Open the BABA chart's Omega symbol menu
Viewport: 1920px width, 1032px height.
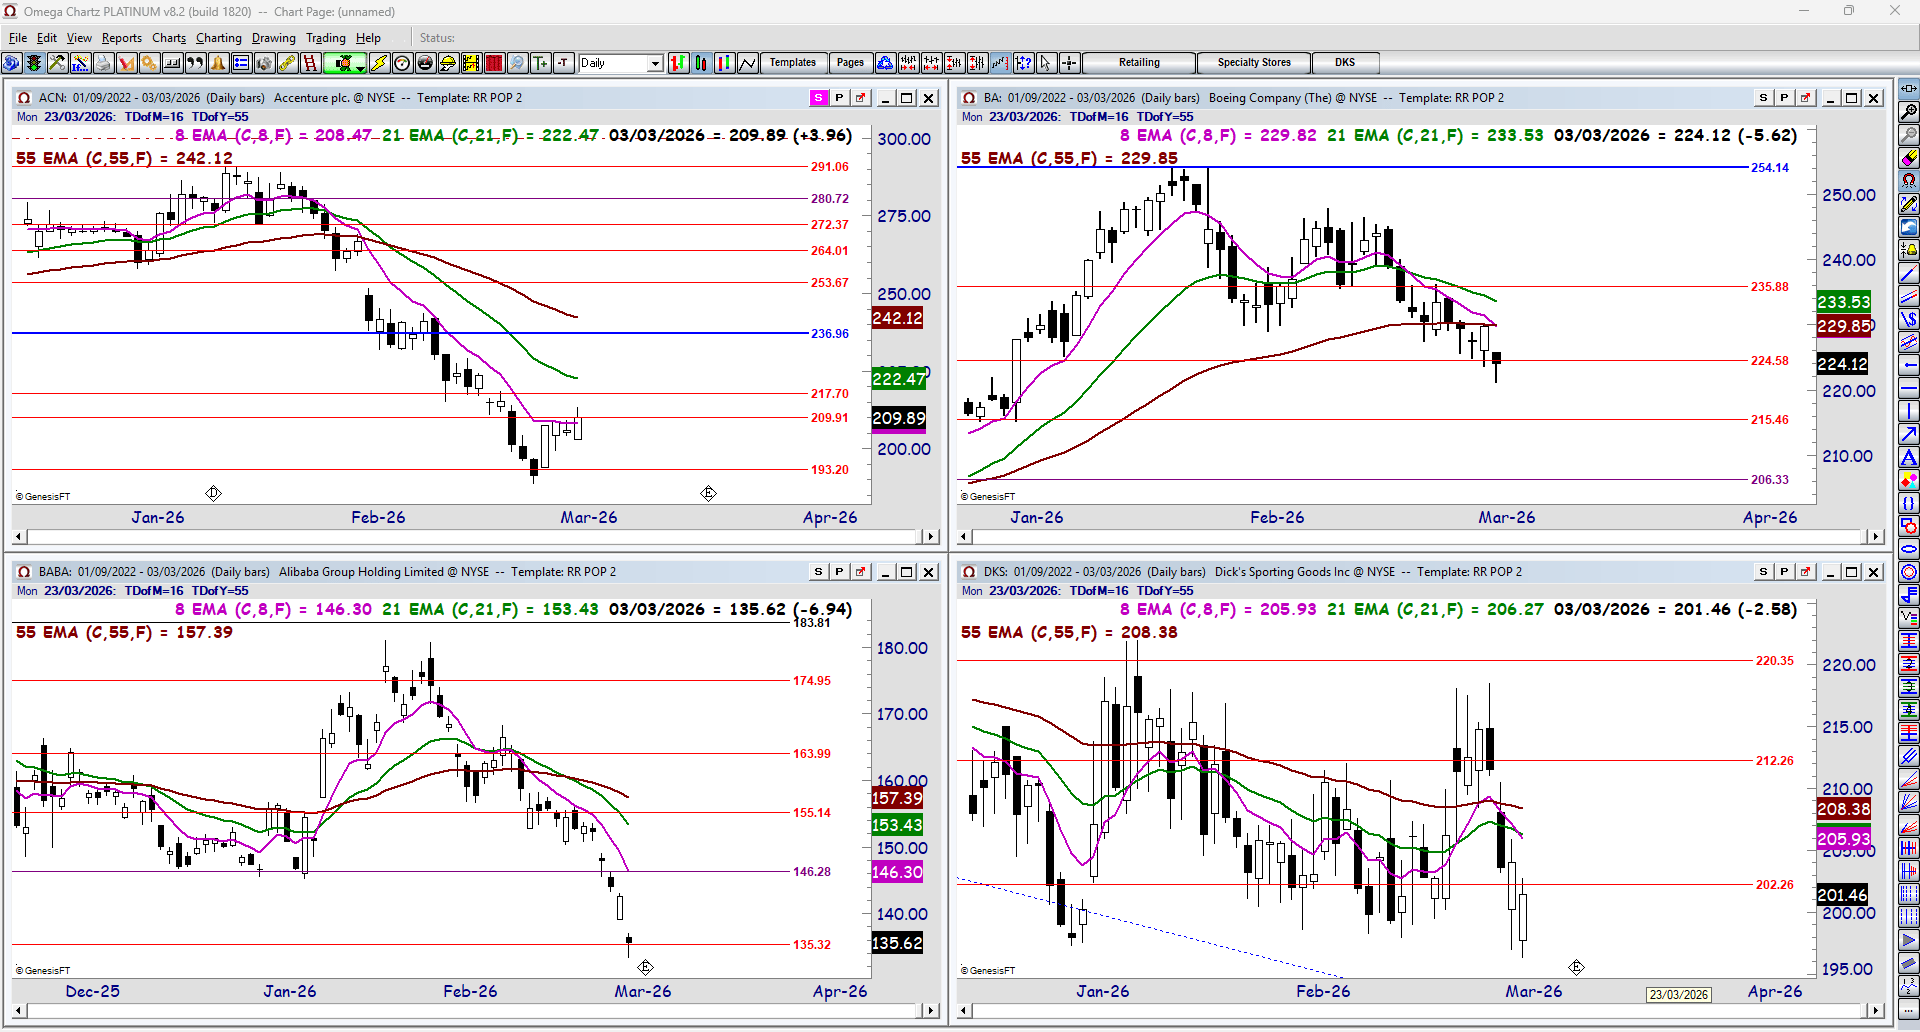pyautogui.click(x=24, y=572)
